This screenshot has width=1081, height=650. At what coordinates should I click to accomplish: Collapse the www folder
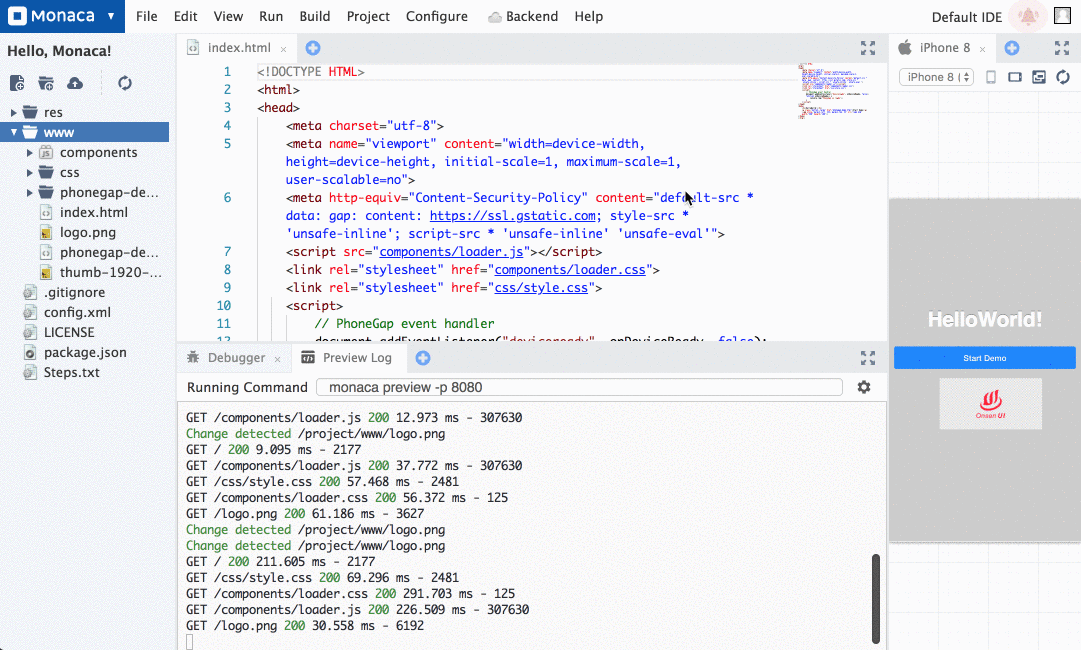coord(13,132)
